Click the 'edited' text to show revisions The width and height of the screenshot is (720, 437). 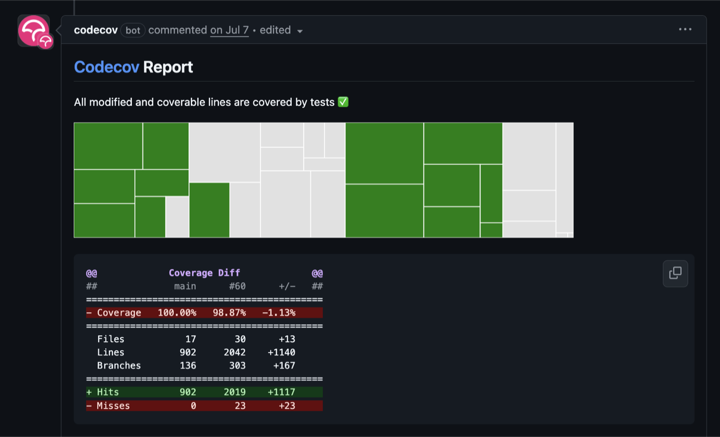(x=275, y=30)
